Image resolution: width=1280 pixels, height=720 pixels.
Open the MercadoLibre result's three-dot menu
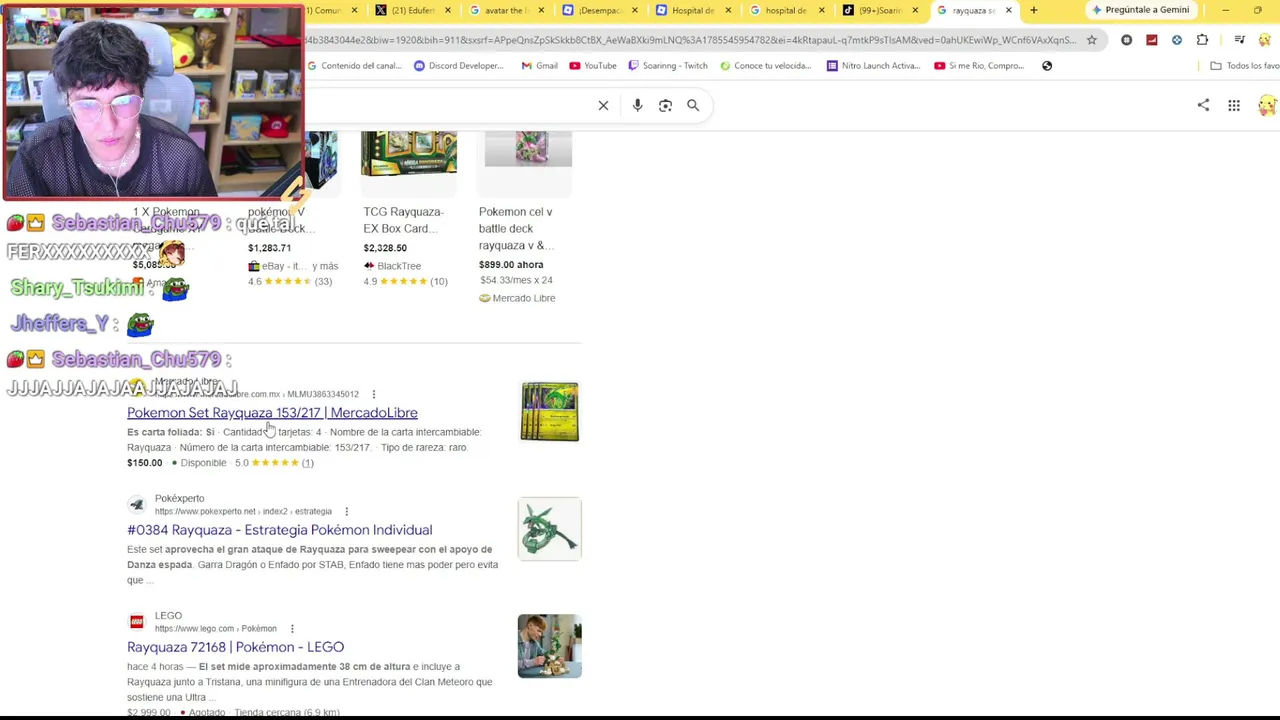coord(374,394)
